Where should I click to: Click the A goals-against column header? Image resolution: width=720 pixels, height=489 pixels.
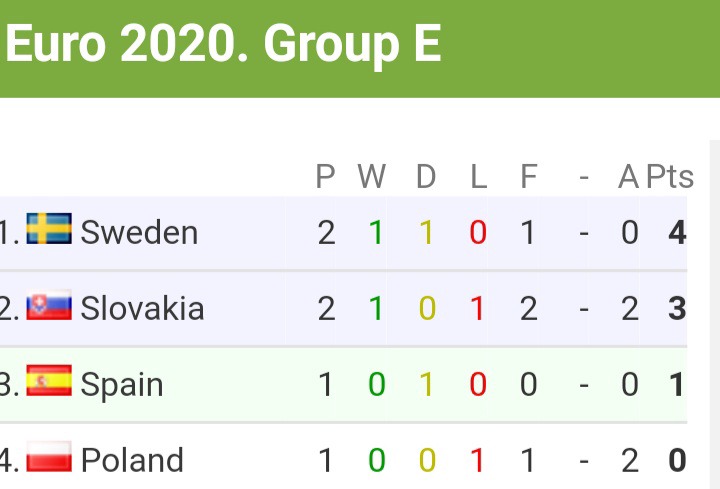pos(628,177)
